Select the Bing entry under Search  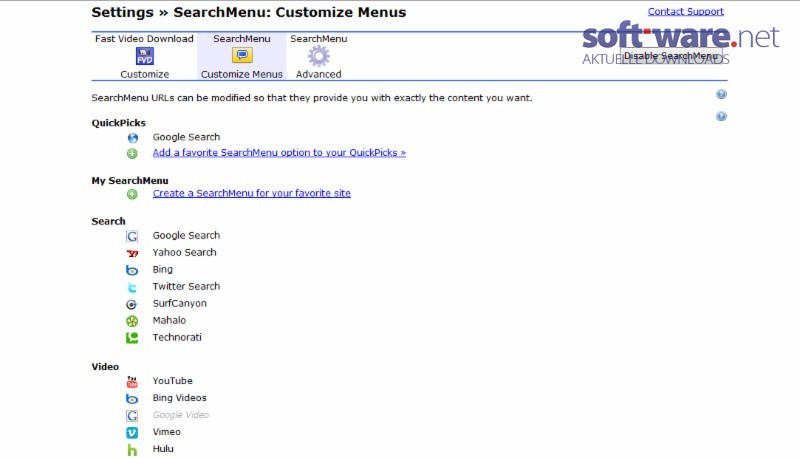coord(162,269)
